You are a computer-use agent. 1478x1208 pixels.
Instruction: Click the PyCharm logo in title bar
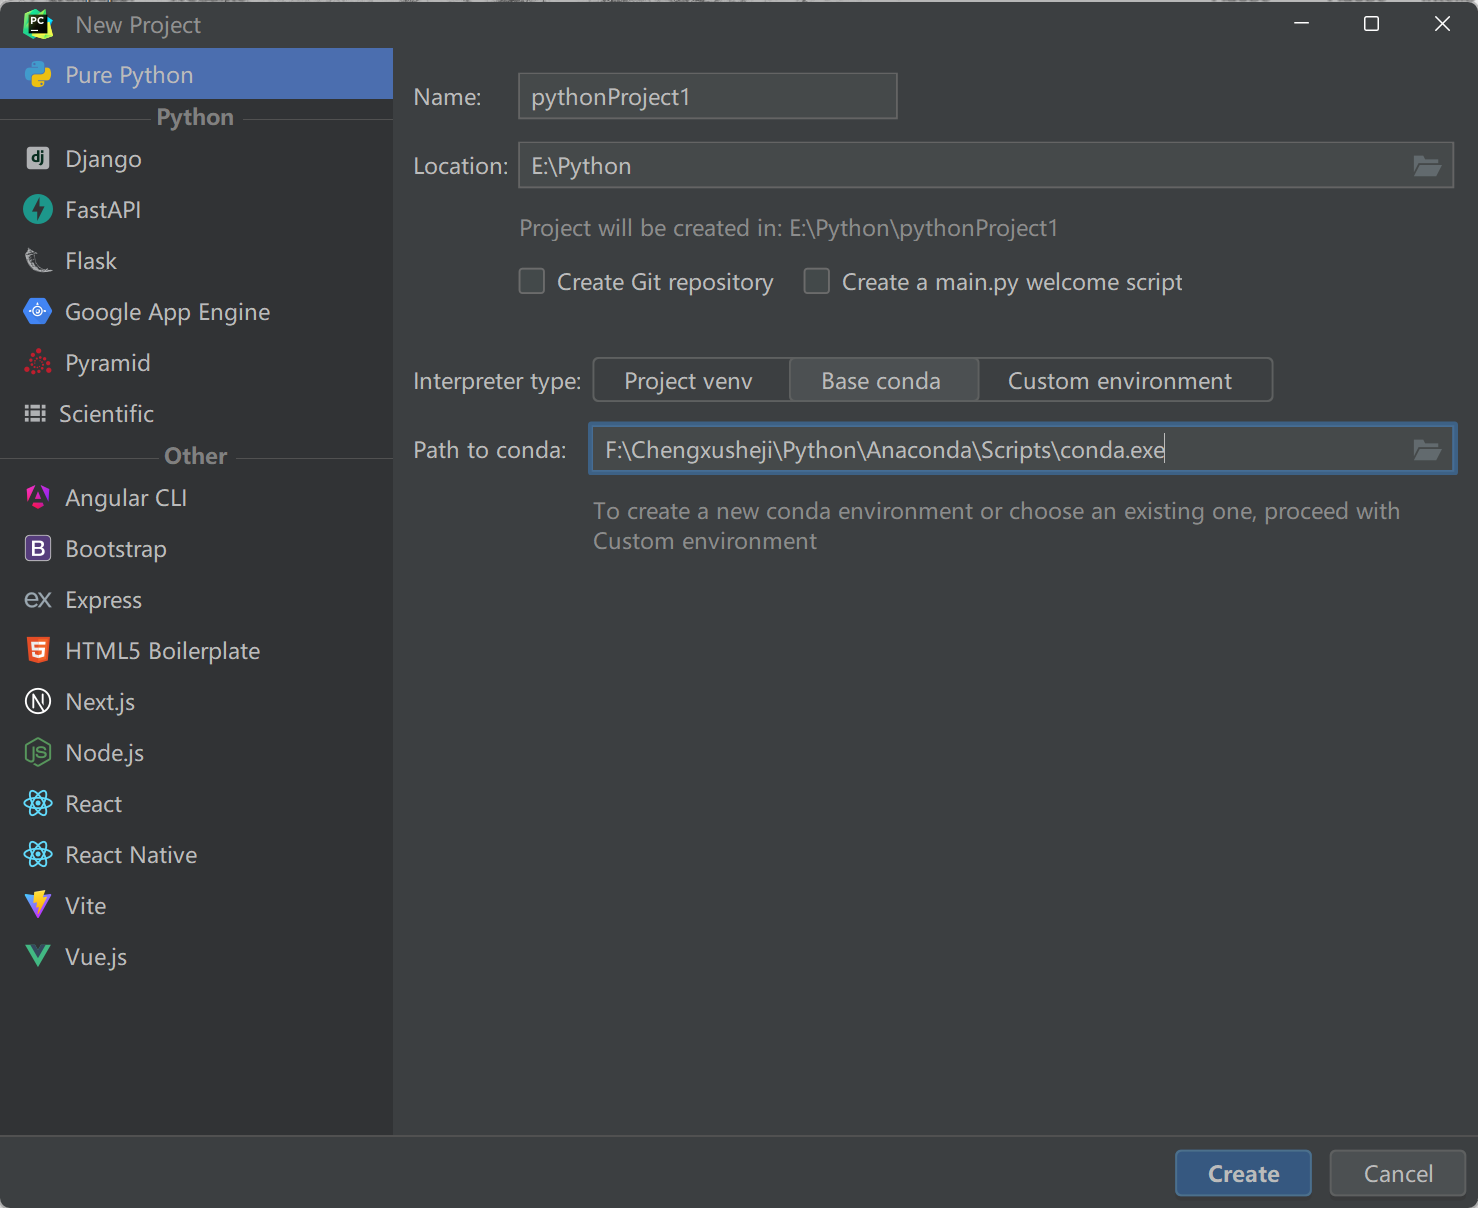click(x=38, y=24)
